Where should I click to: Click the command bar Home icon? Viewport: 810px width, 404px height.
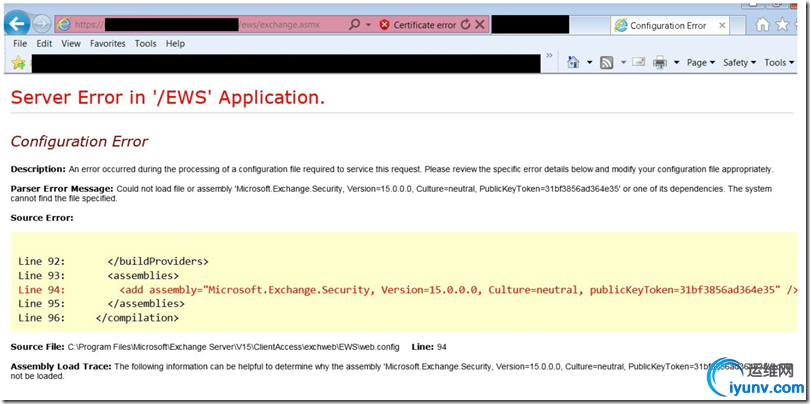pos(573,63)
